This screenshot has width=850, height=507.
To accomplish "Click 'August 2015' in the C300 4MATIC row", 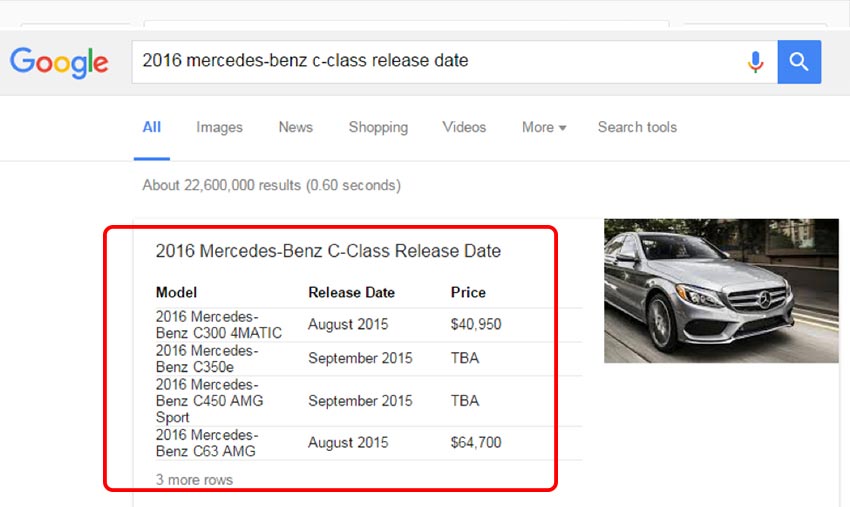I will tap(348, 324).
